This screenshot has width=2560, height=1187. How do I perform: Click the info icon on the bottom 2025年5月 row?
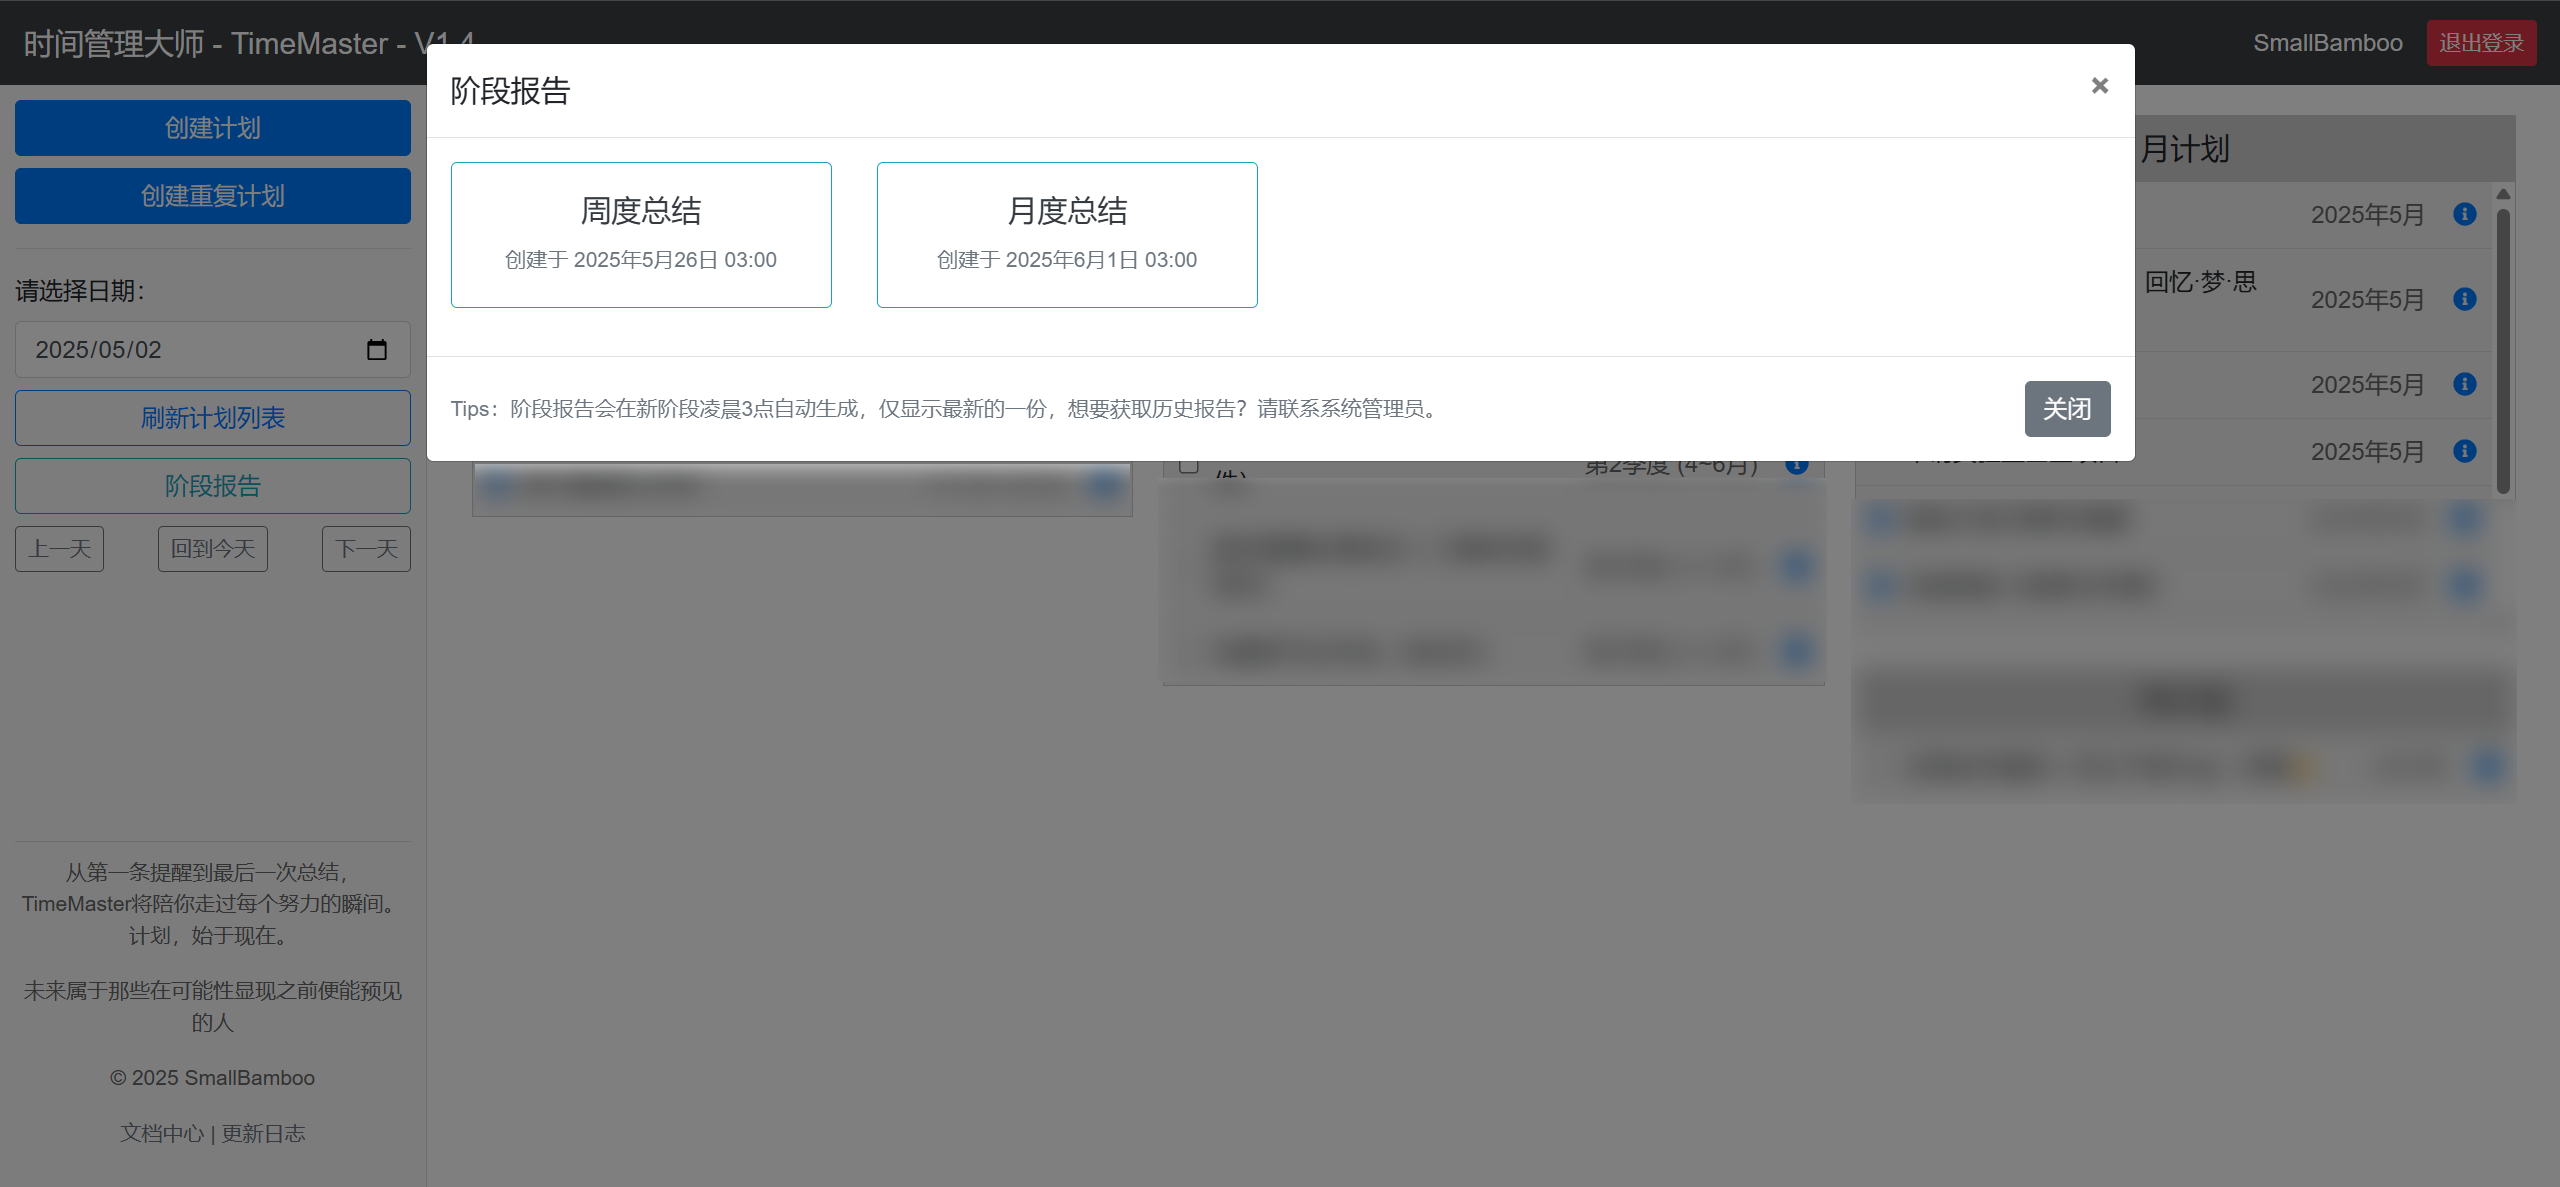2465,451
